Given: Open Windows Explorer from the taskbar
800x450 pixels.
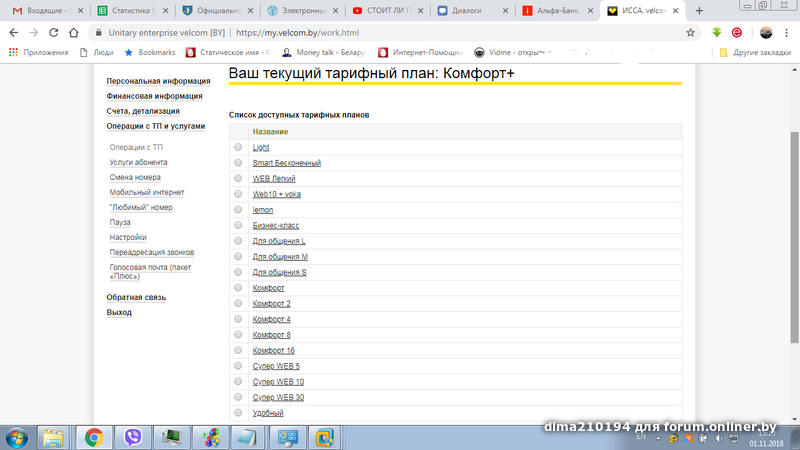Looking at the screenshot, I should click(54, 436).
